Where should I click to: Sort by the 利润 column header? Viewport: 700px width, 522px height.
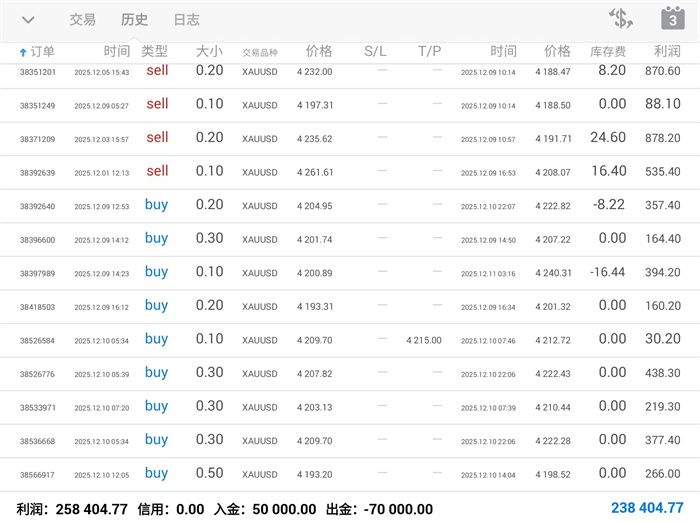point(667,51)
